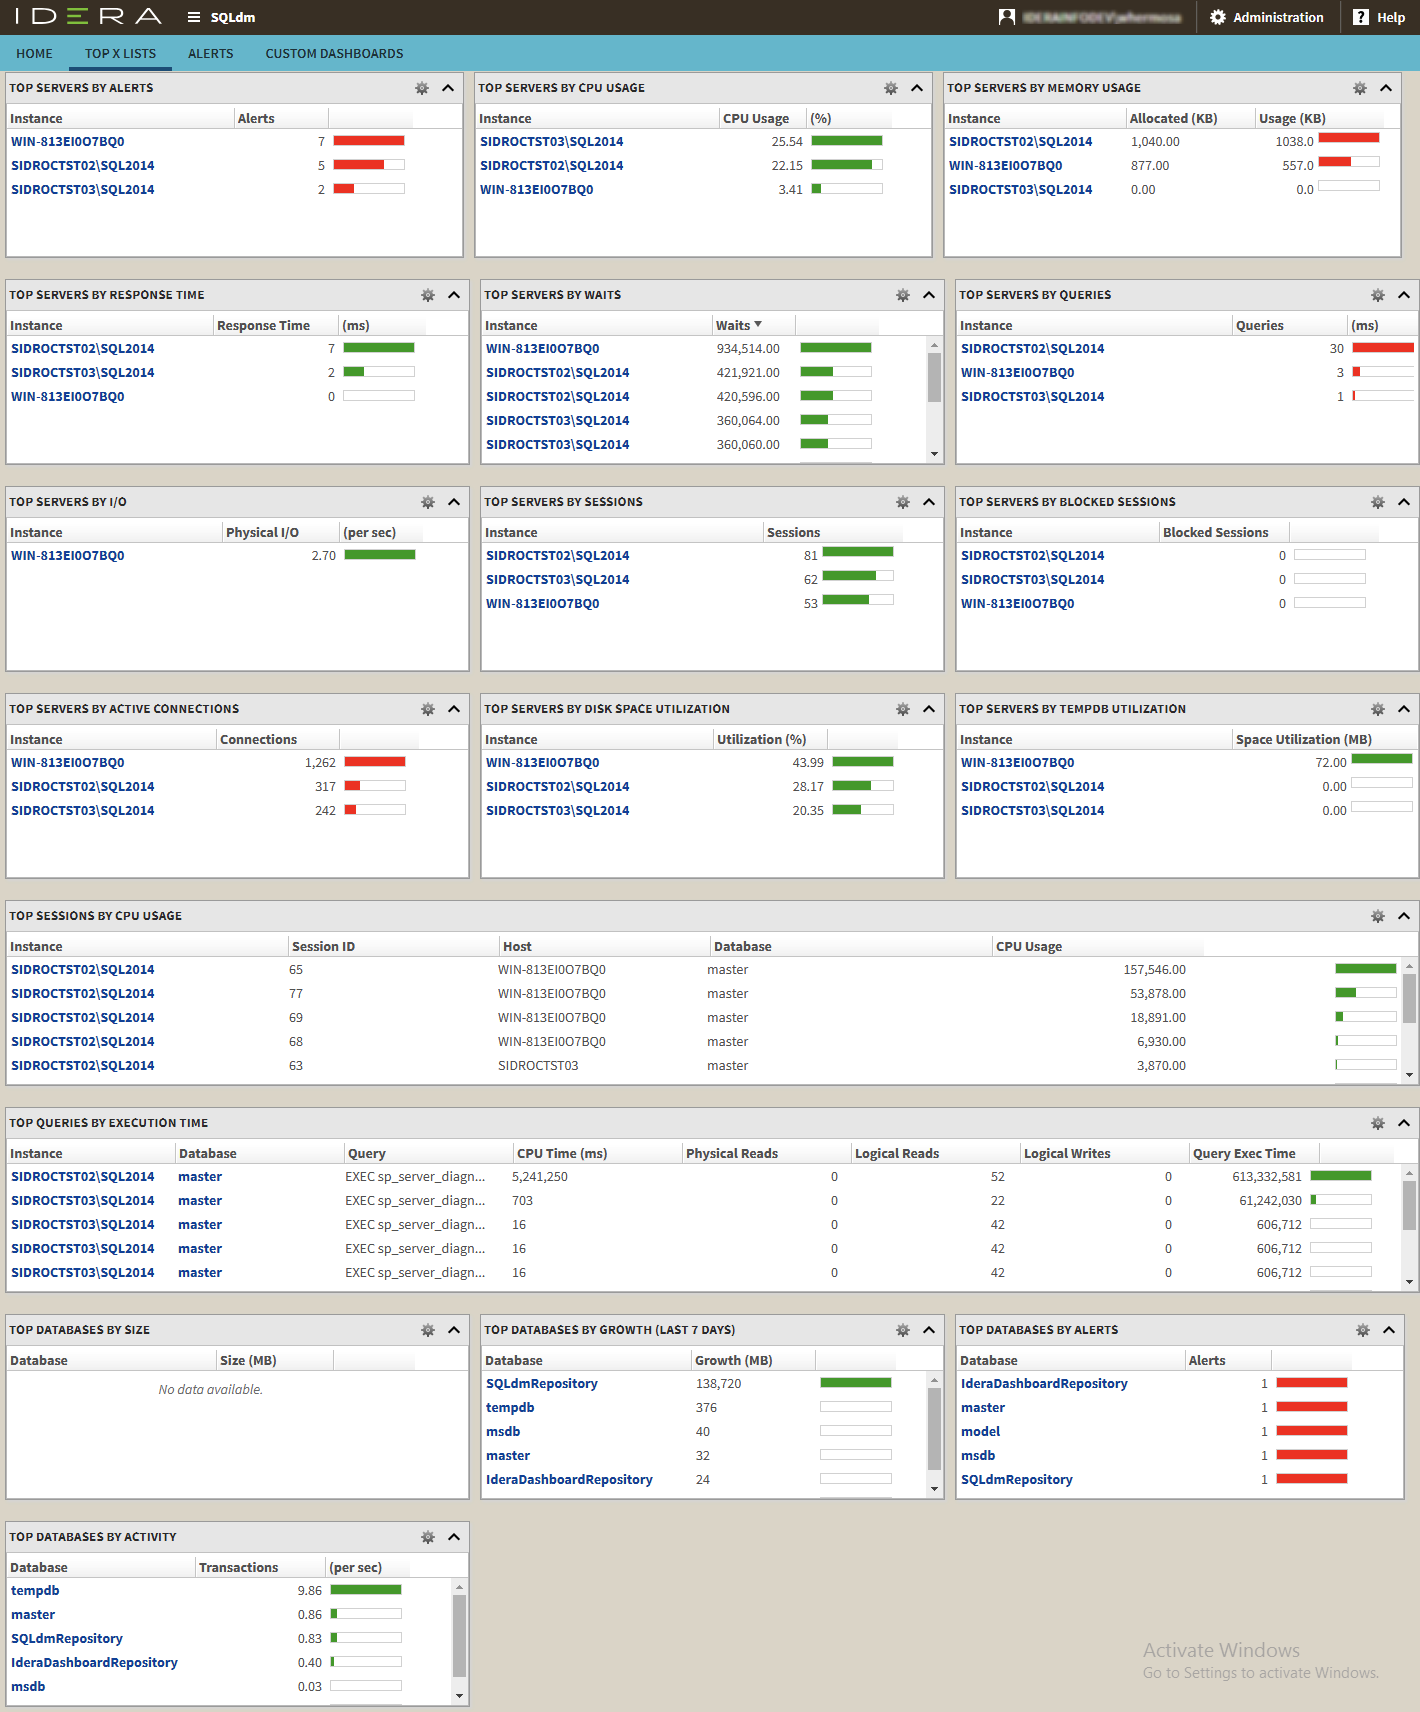Open settings gear for Top Servers by Memory Usage
1420x1712 pixels.
[x=1360, y=88]
